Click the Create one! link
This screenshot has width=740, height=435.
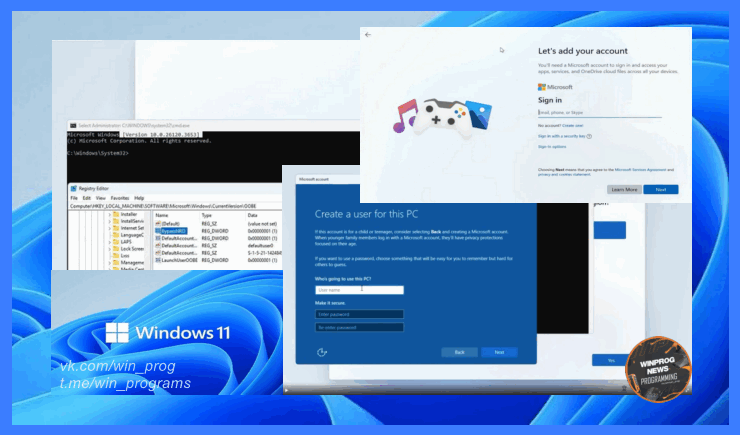click(572, 125)
